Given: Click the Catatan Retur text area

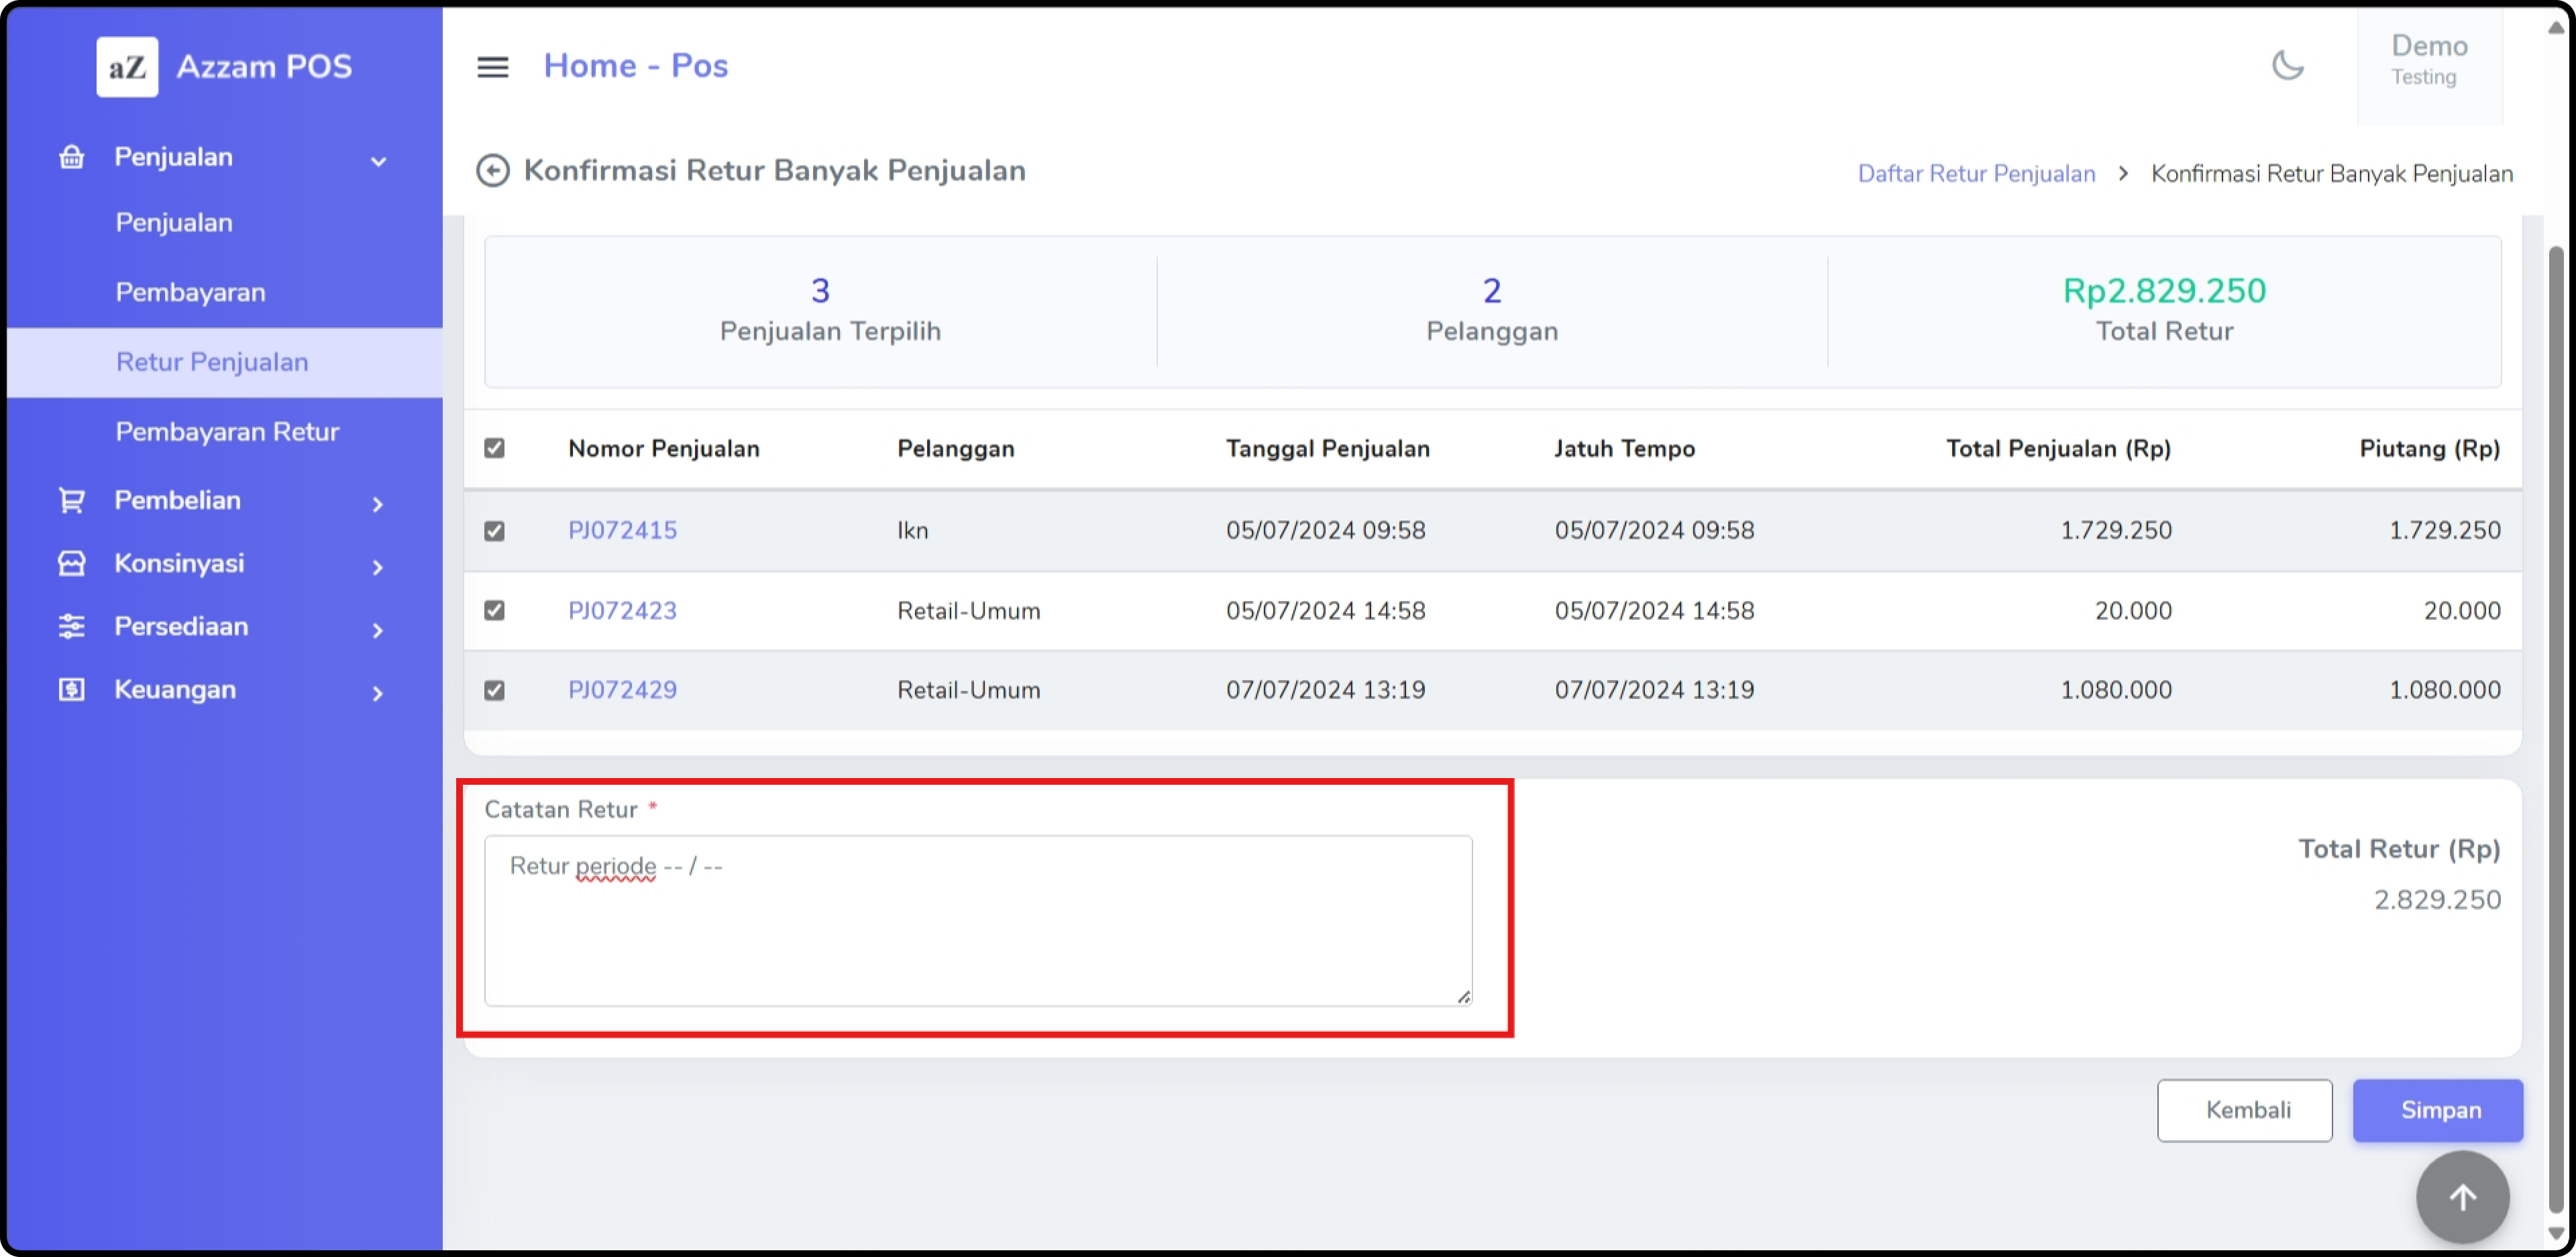Looking at the screenshot, I should point(977,920).
